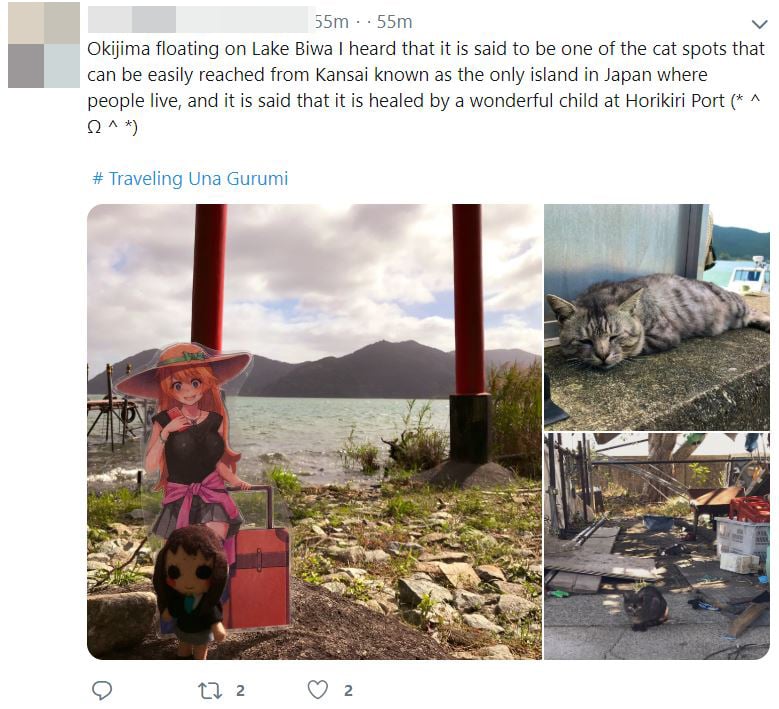
Task: Click the mountain across the lake
Action: 348,370
